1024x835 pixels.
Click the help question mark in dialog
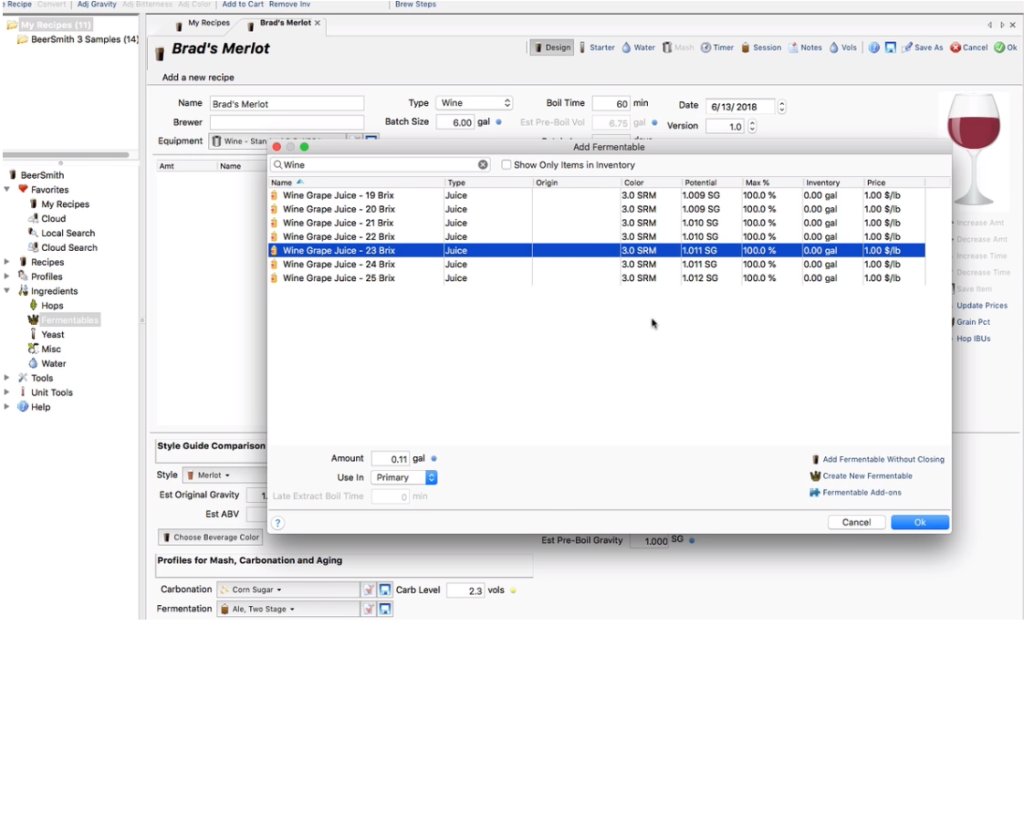[278, 523]
